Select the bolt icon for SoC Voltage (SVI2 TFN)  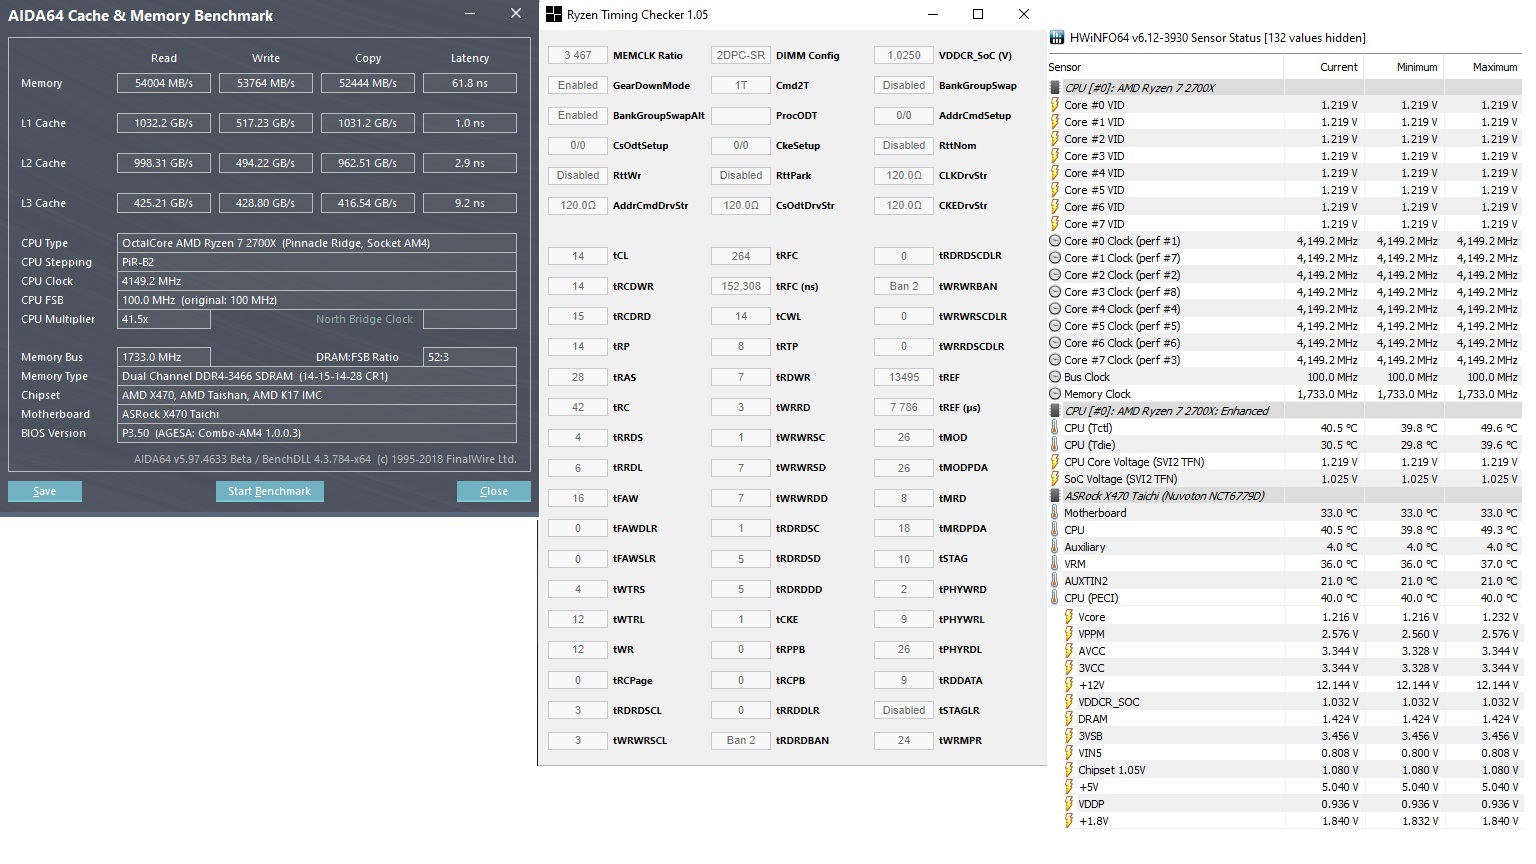point(1055,479)
